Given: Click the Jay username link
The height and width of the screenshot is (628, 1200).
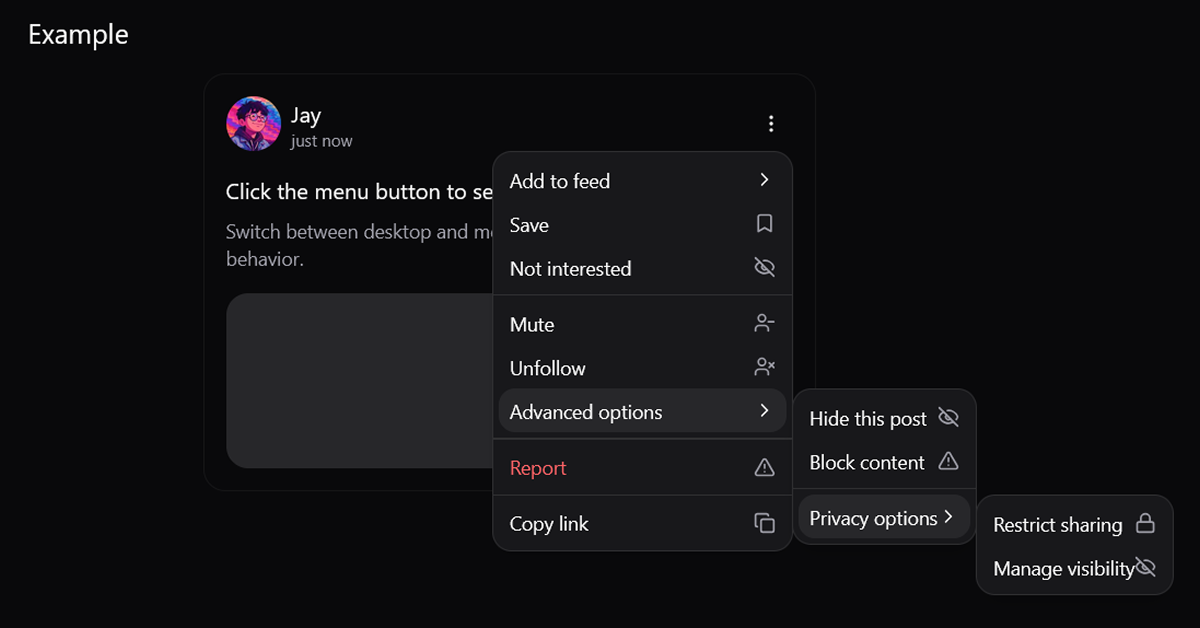Looking at the screenshot, I should [306, 115].
